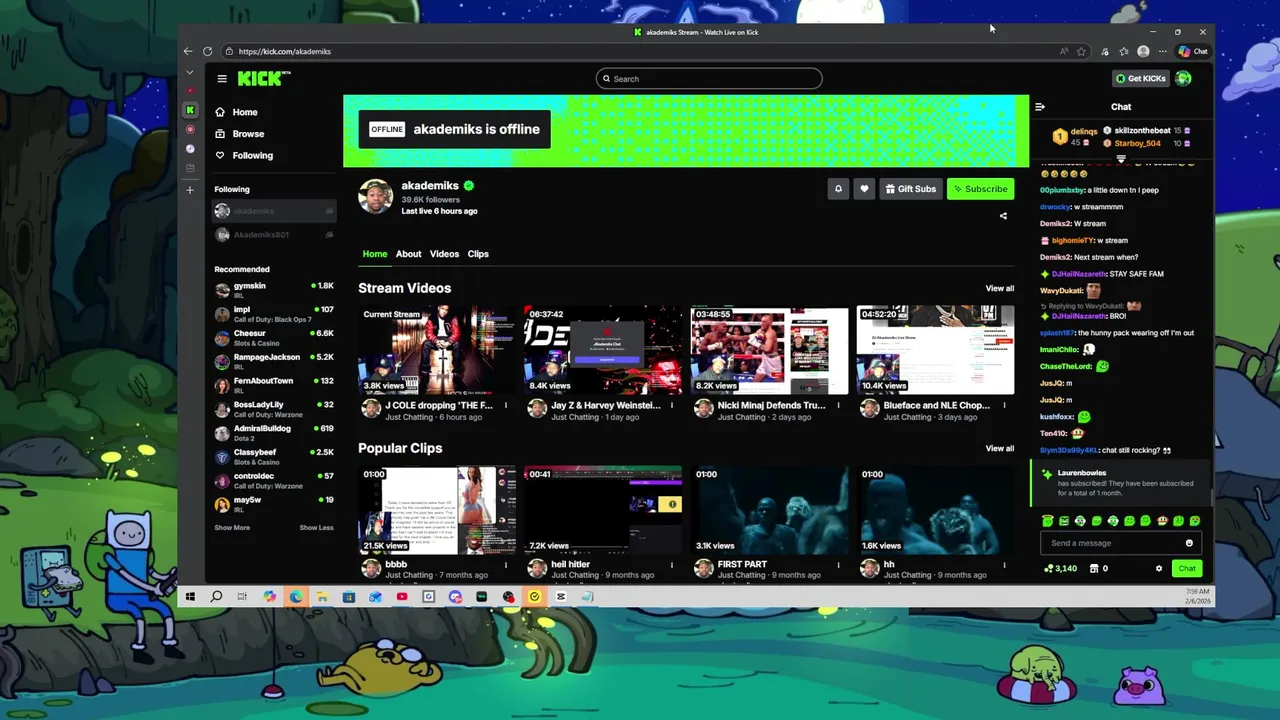Open the emoji picker in message box
This screenshot has height=720, width=1280.
click(x=1189, y=543)
